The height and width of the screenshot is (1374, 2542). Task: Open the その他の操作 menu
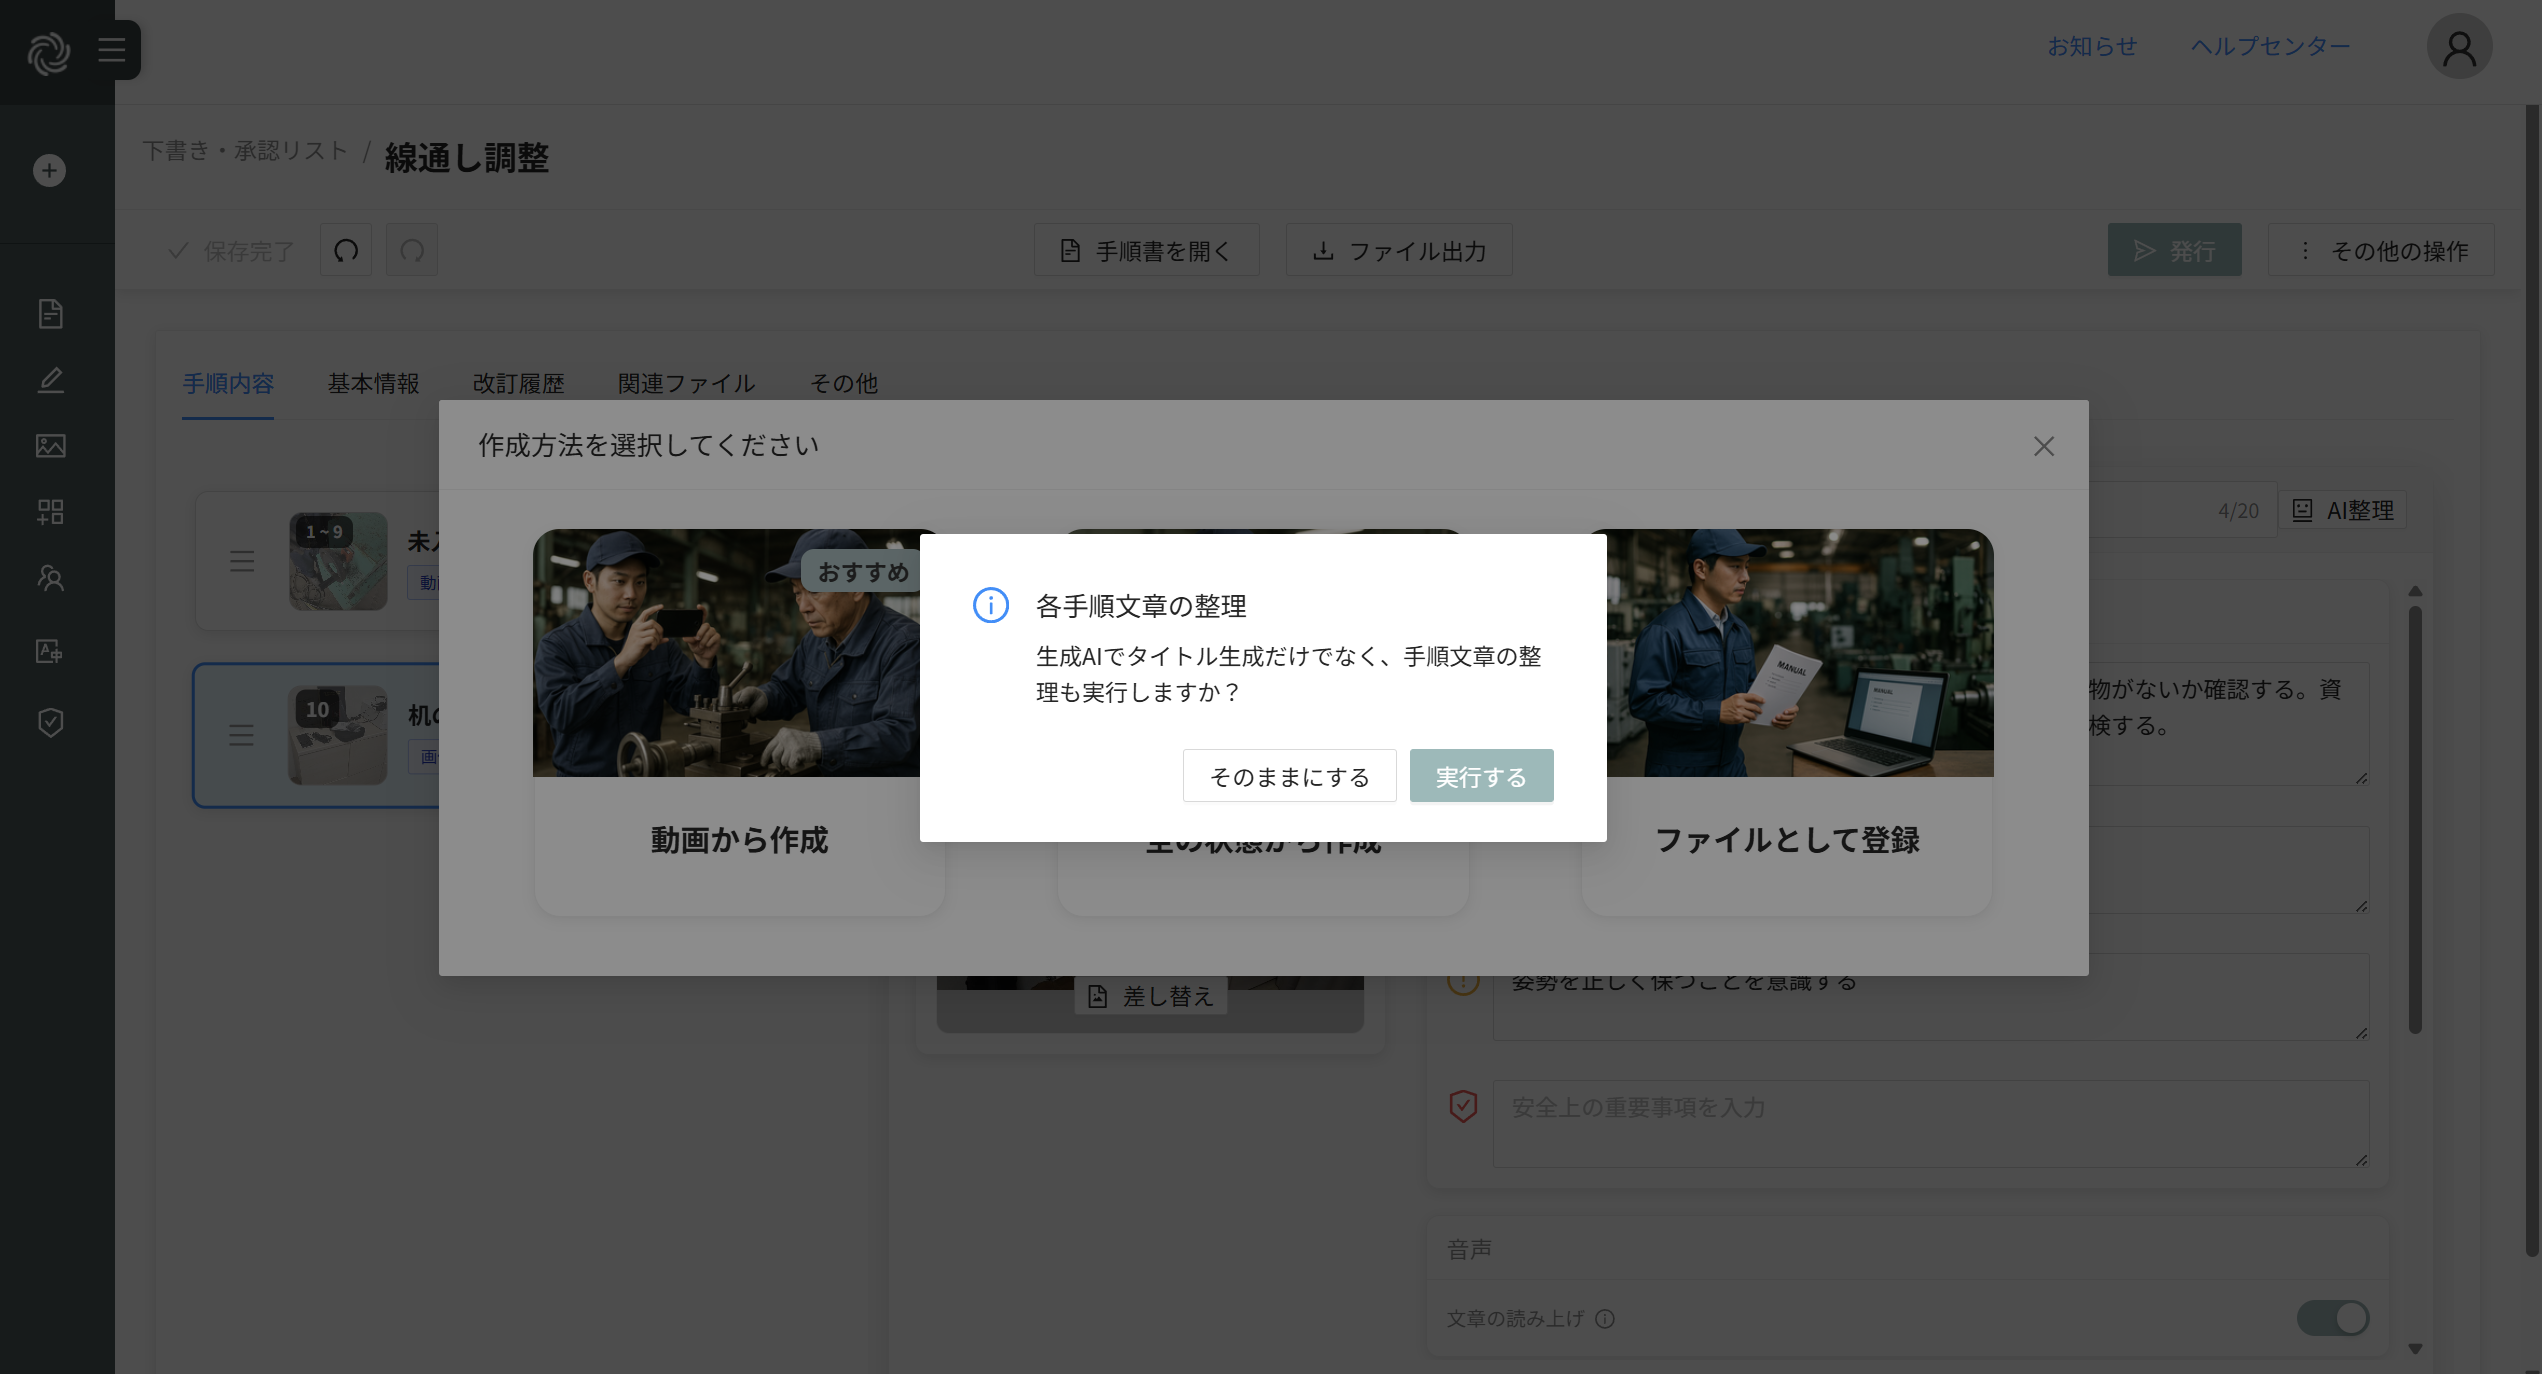pyautogui.click(x=2381, y=250)
